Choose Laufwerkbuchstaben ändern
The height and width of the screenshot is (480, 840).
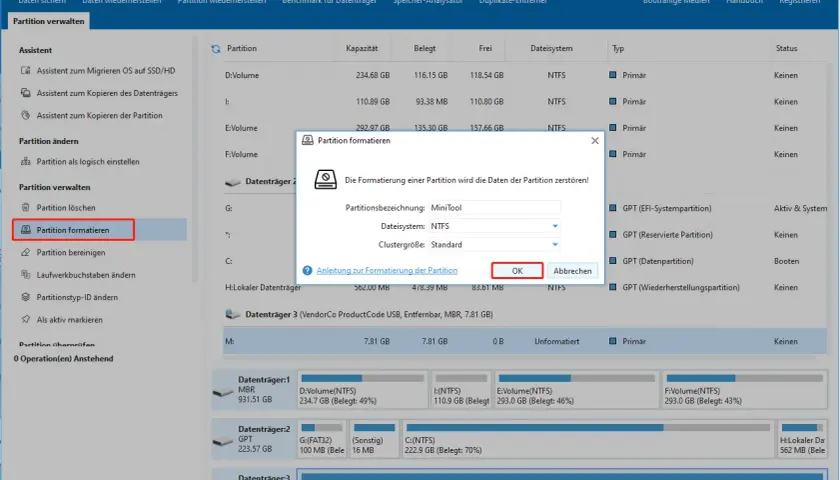[x=86, y=275]
